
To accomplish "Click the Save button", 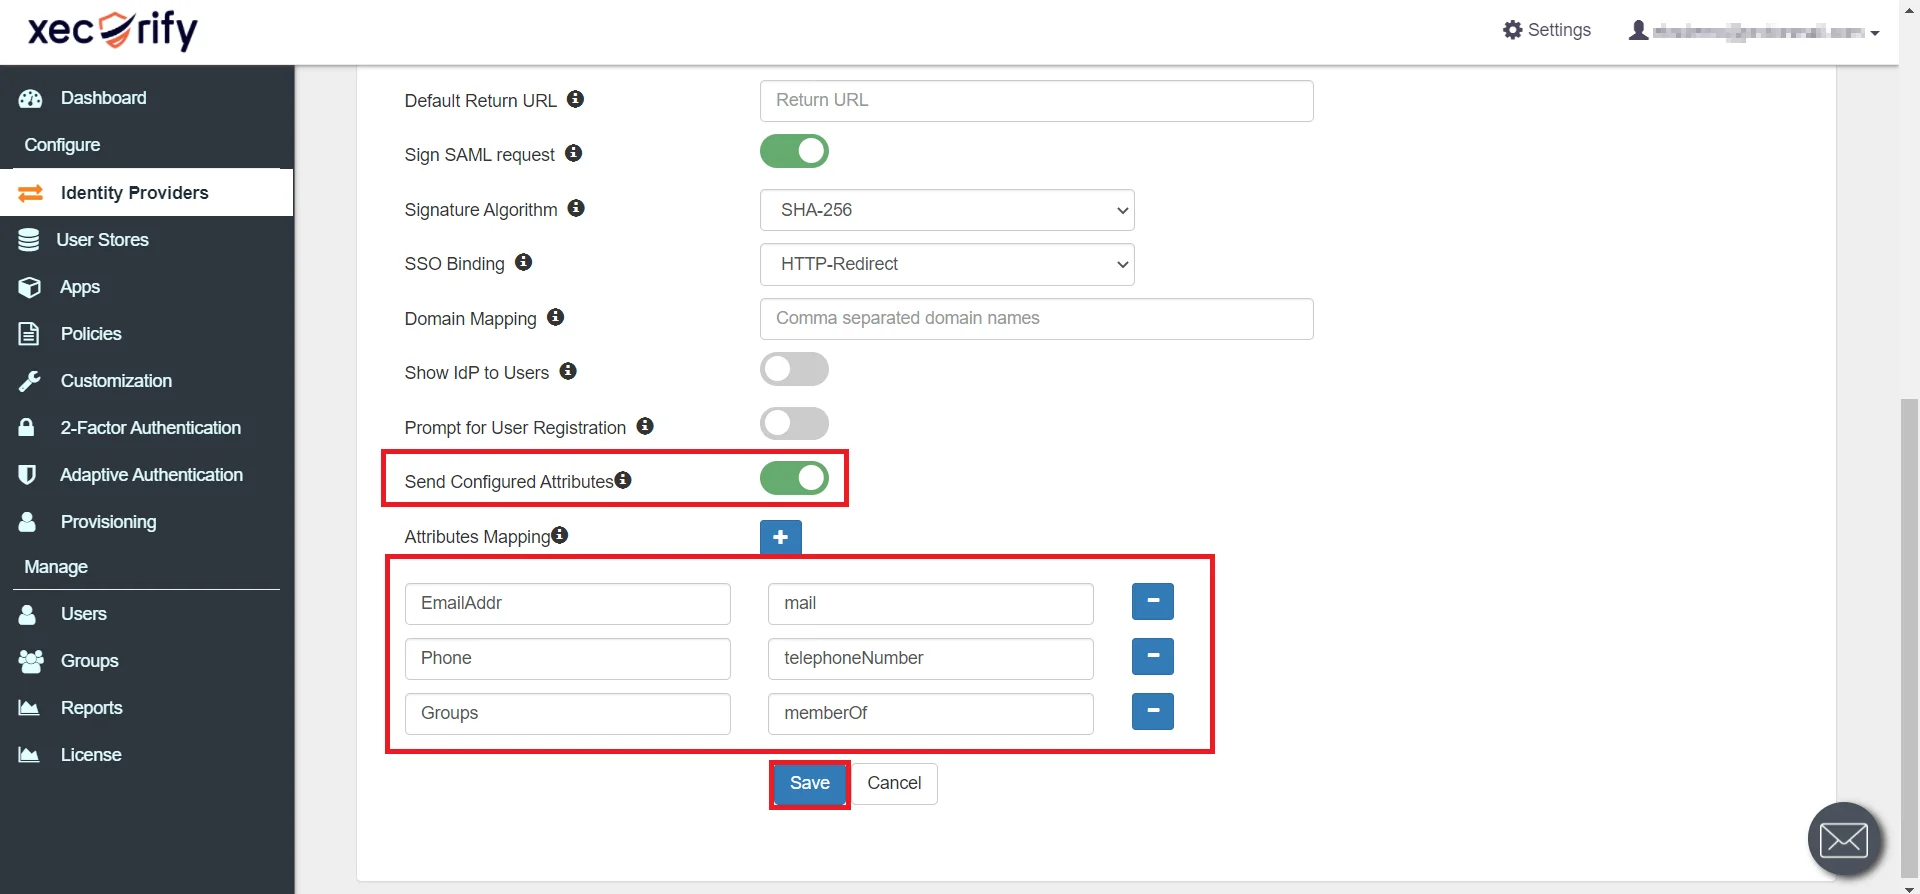I will [809, 784].
